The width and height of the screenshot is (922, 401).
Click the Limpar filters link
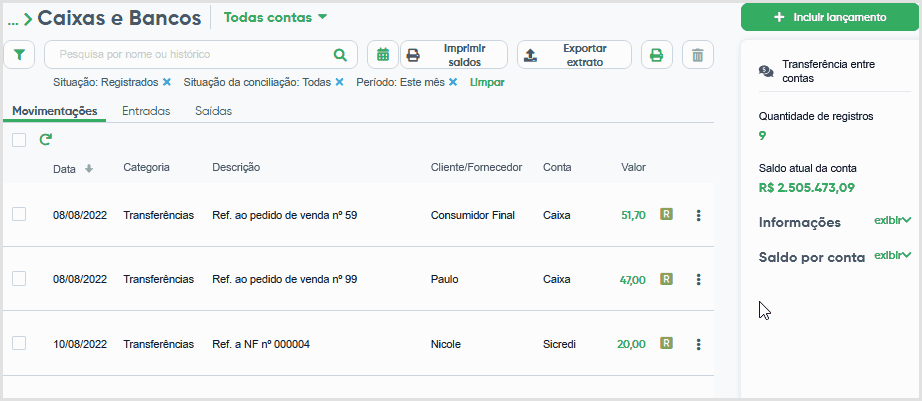(x=487, y=82)
